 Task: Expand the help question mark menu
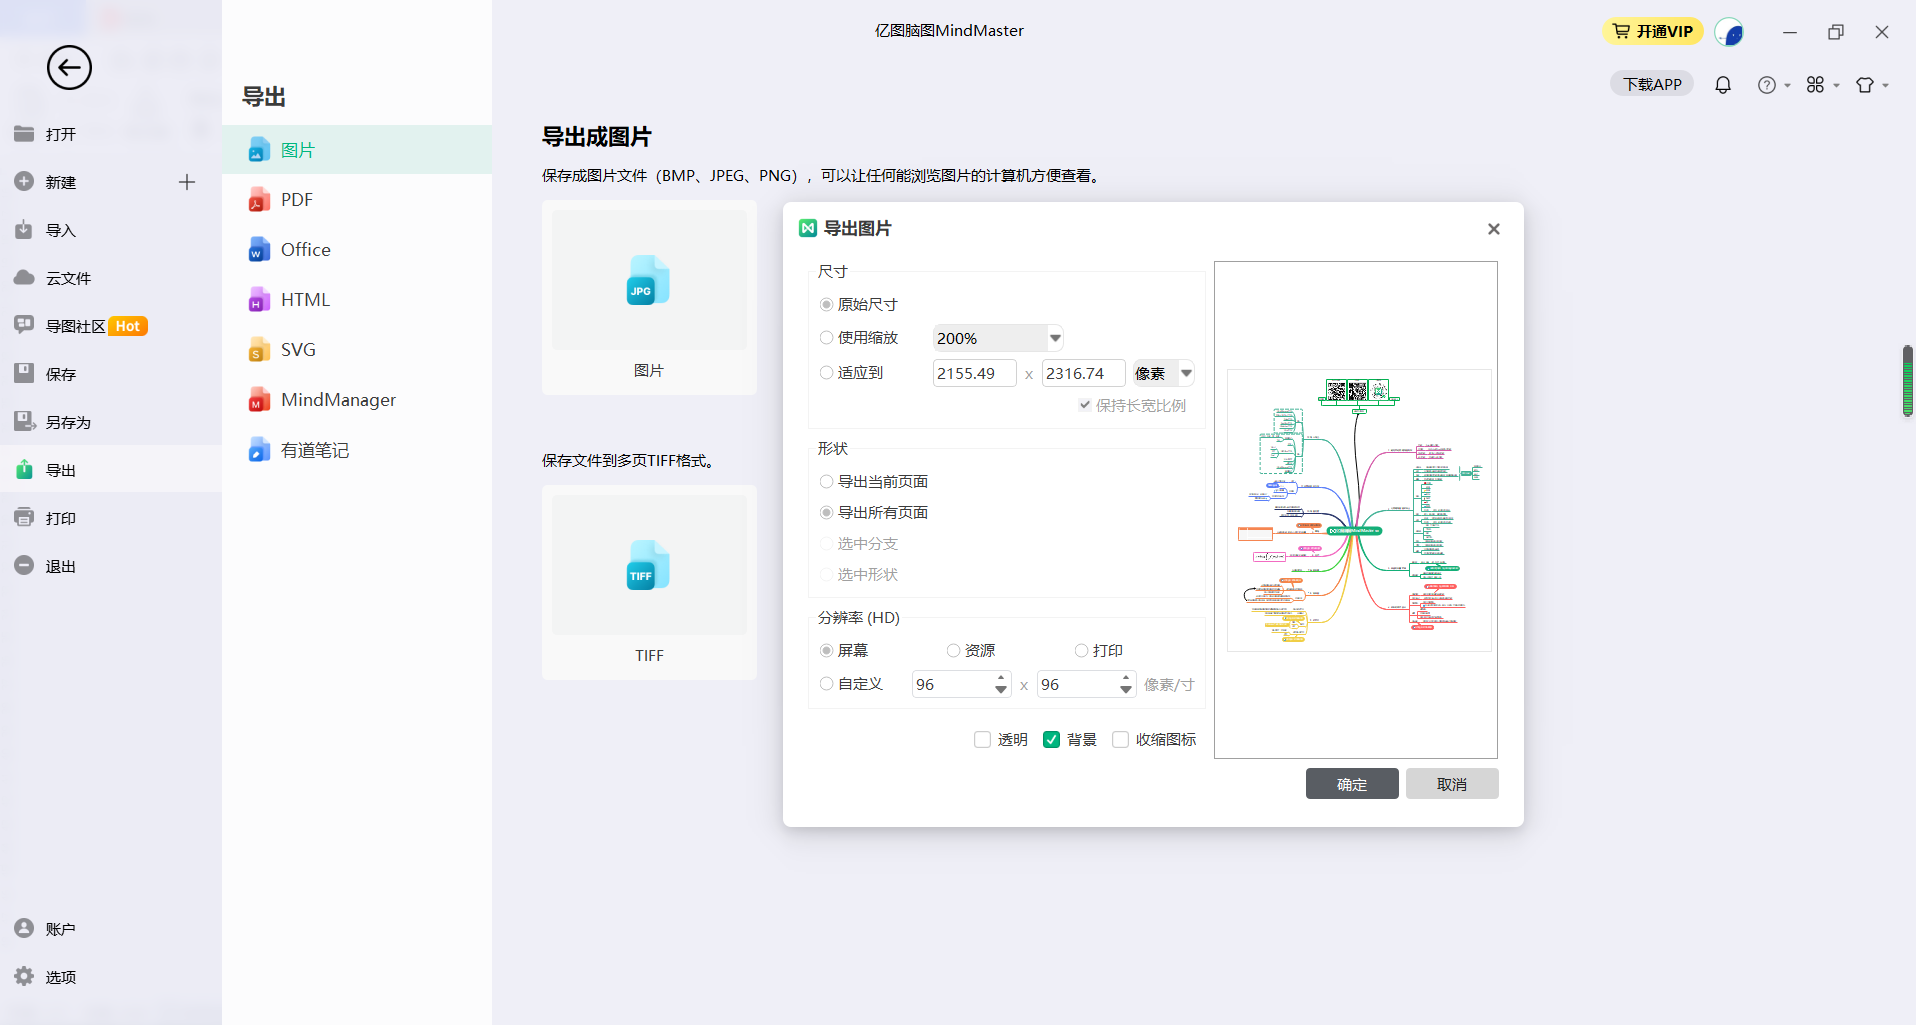click(1773, 85)
